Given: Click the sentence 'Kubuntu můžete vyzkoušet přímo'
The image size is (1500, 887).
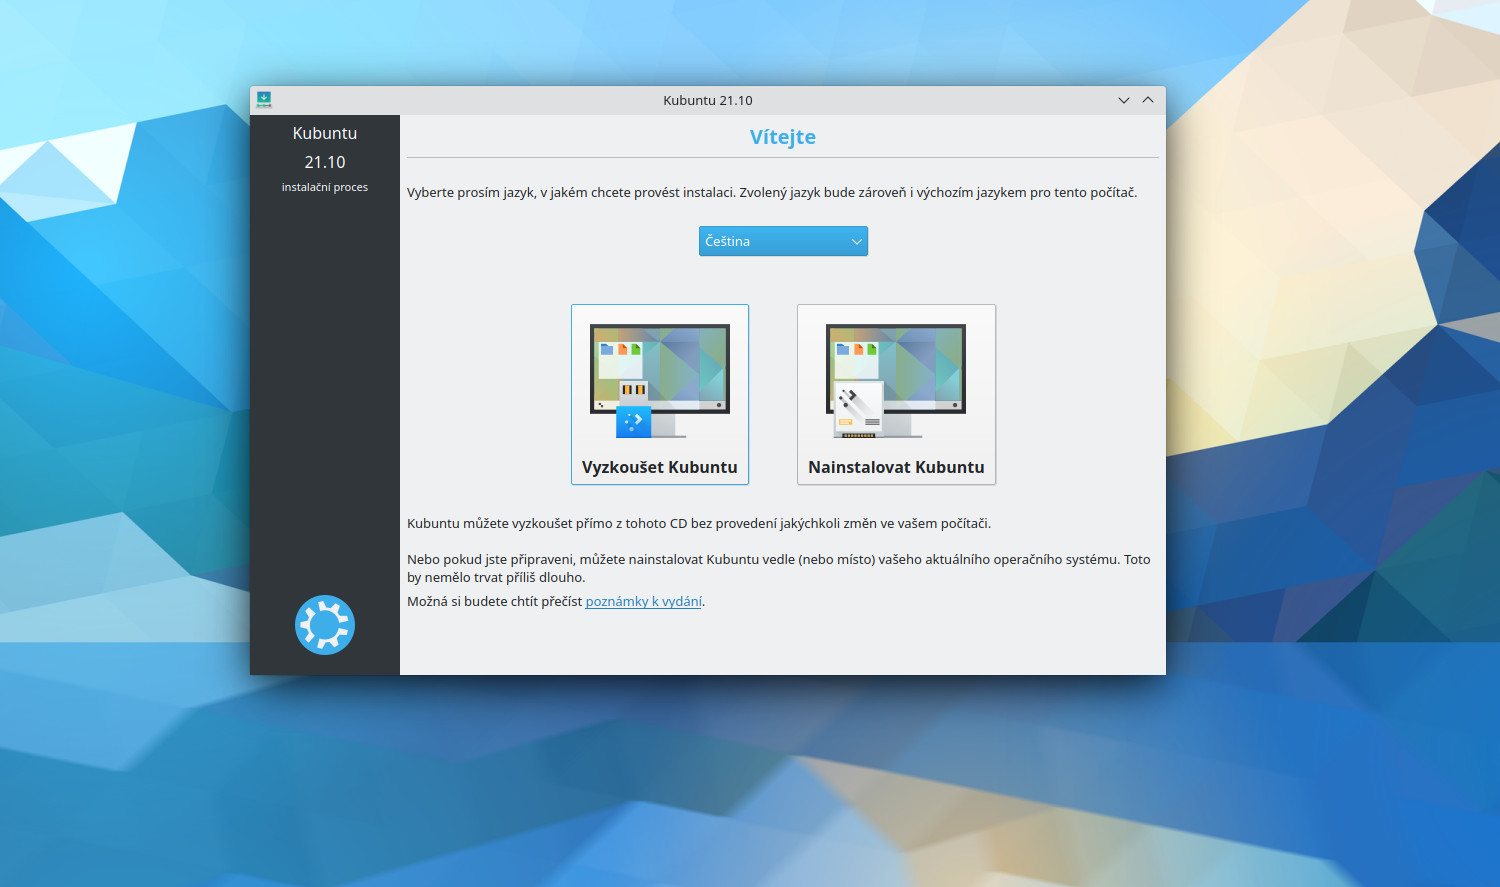Looking at the screenshot, I should coord(699,523).
